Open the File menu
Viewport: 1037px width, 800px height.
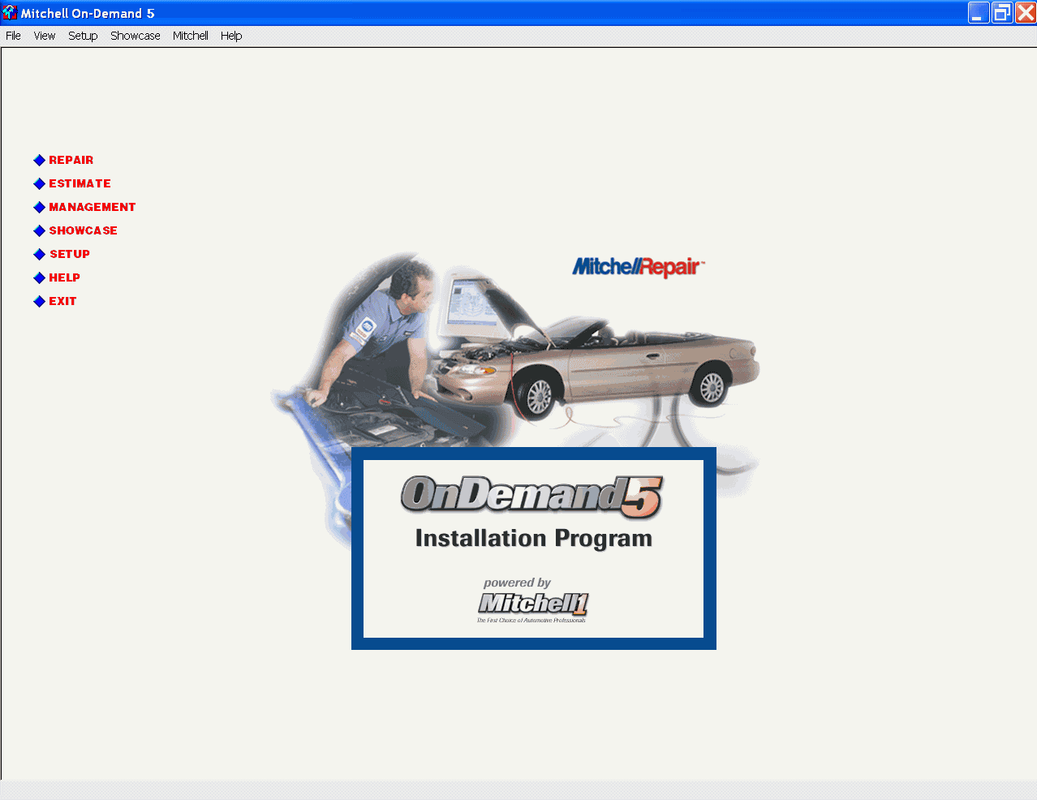(x=13, y=36)
